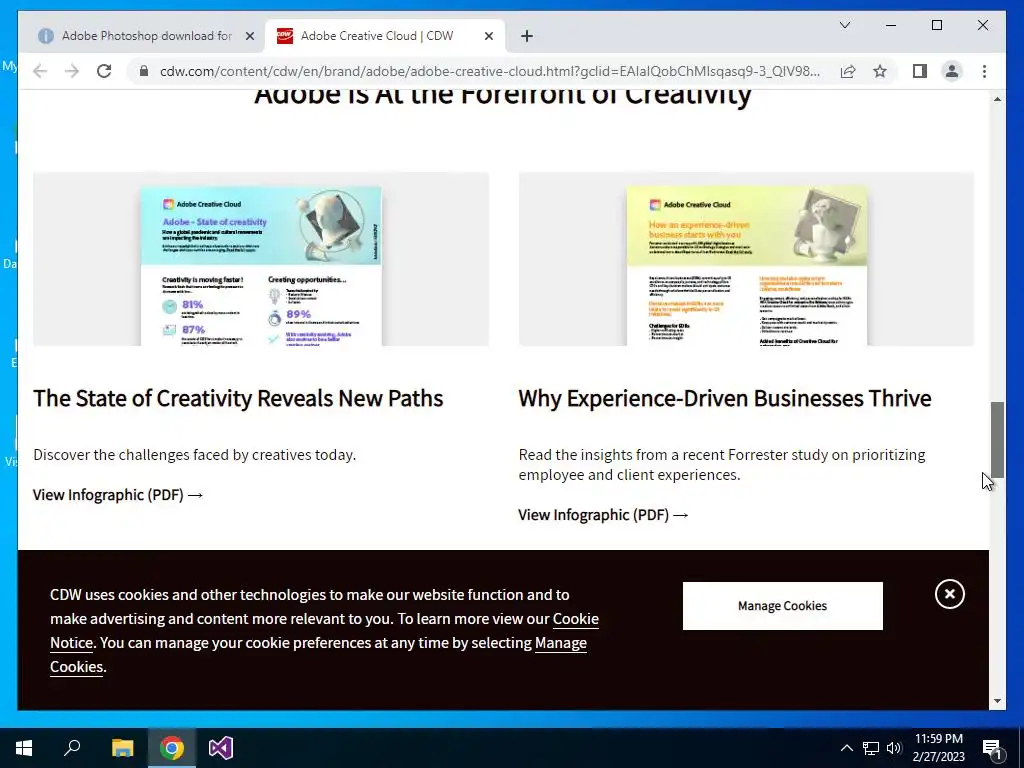Viewport: 1024px width, 768px height.
Task: Close the Adobe Photoshop download tab
Action: tap(249, 36)
